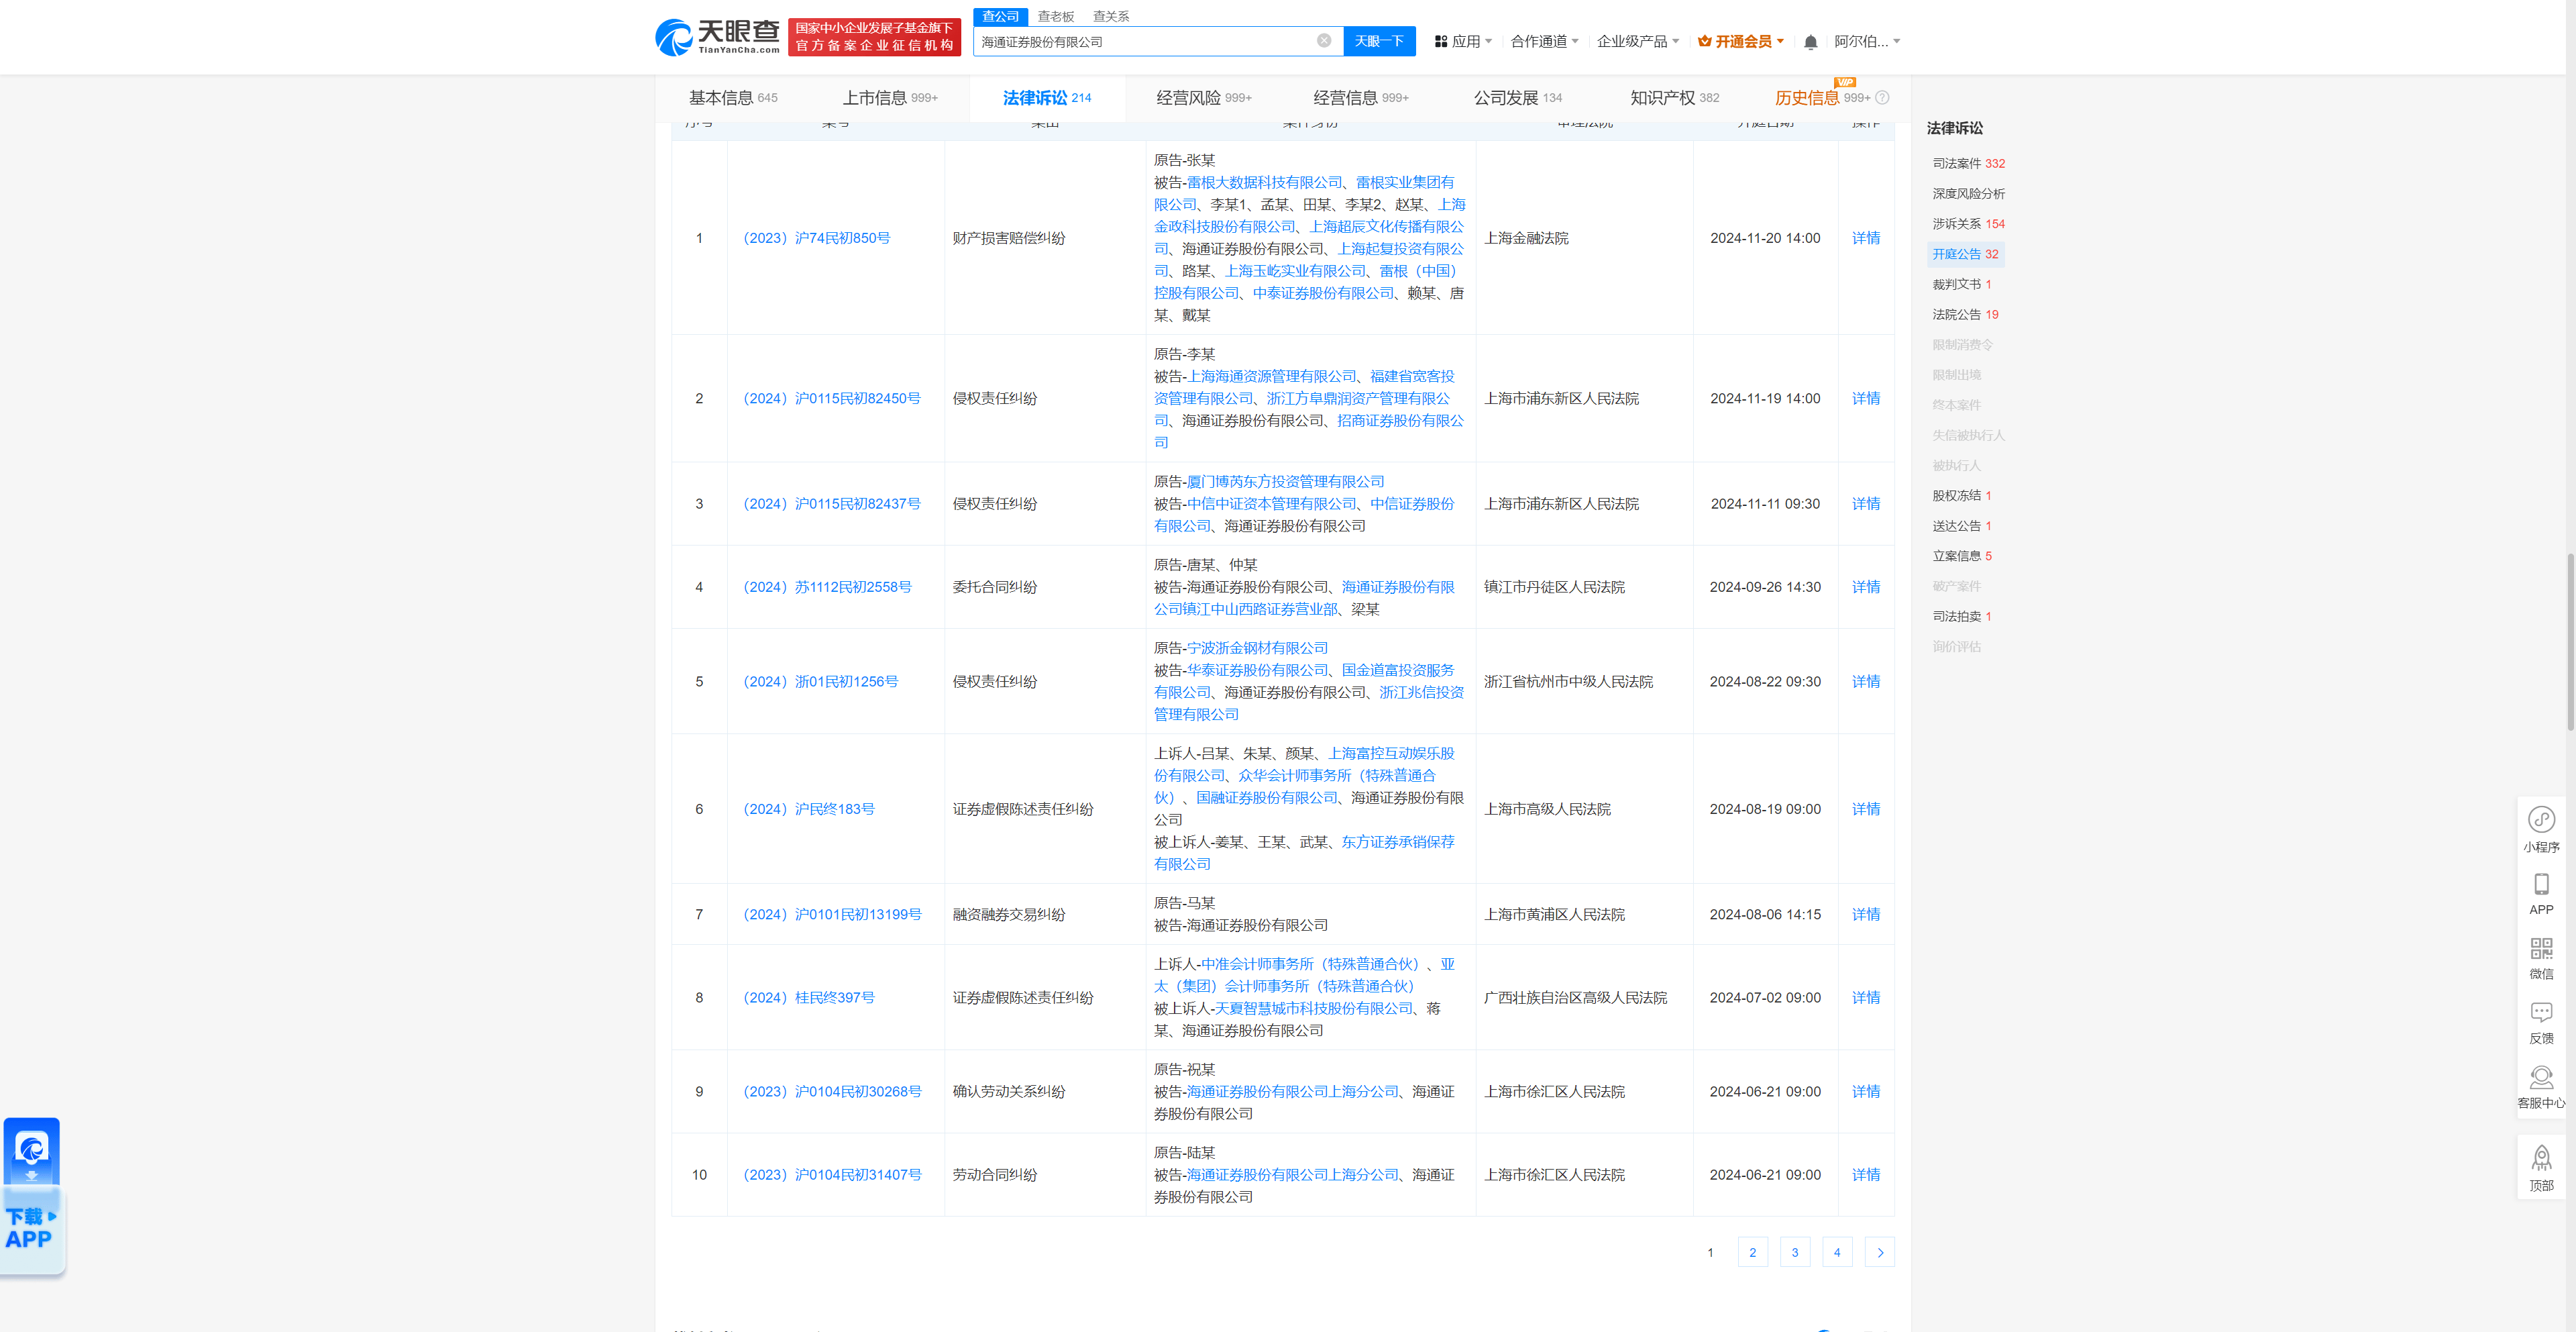Select 开庭公告 32 in sidebar
Image resolution: width=2576 pixels, height=1332 pixels.
coord(1965,254)
